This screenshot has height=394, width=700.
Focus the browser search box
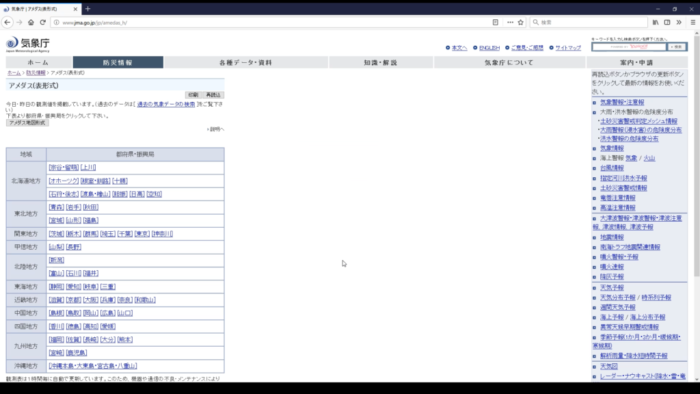point(589,22)
